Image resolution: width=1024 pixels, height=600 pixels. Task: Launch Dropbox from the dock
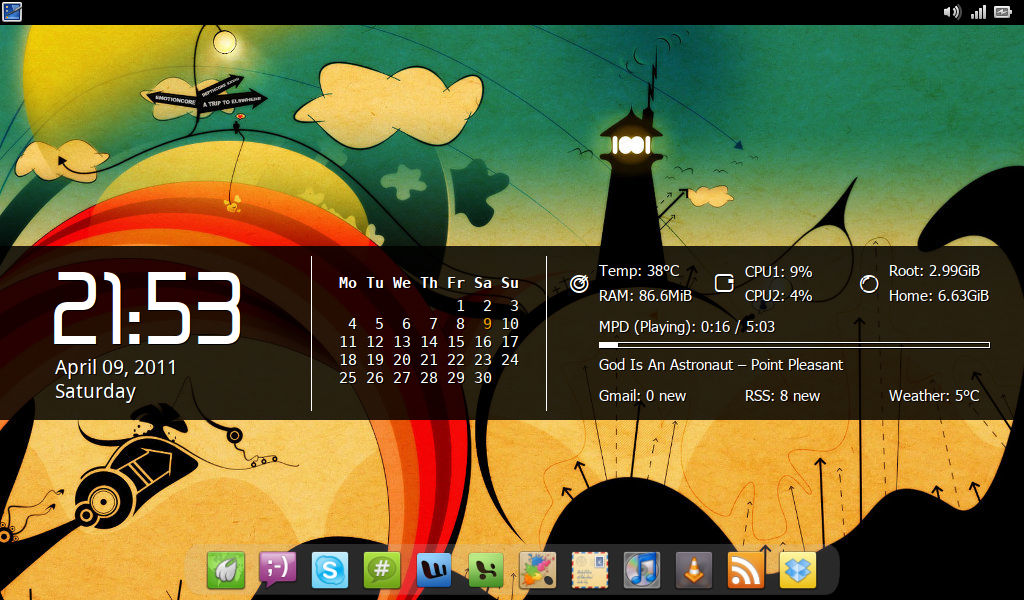tap(798, 570)
